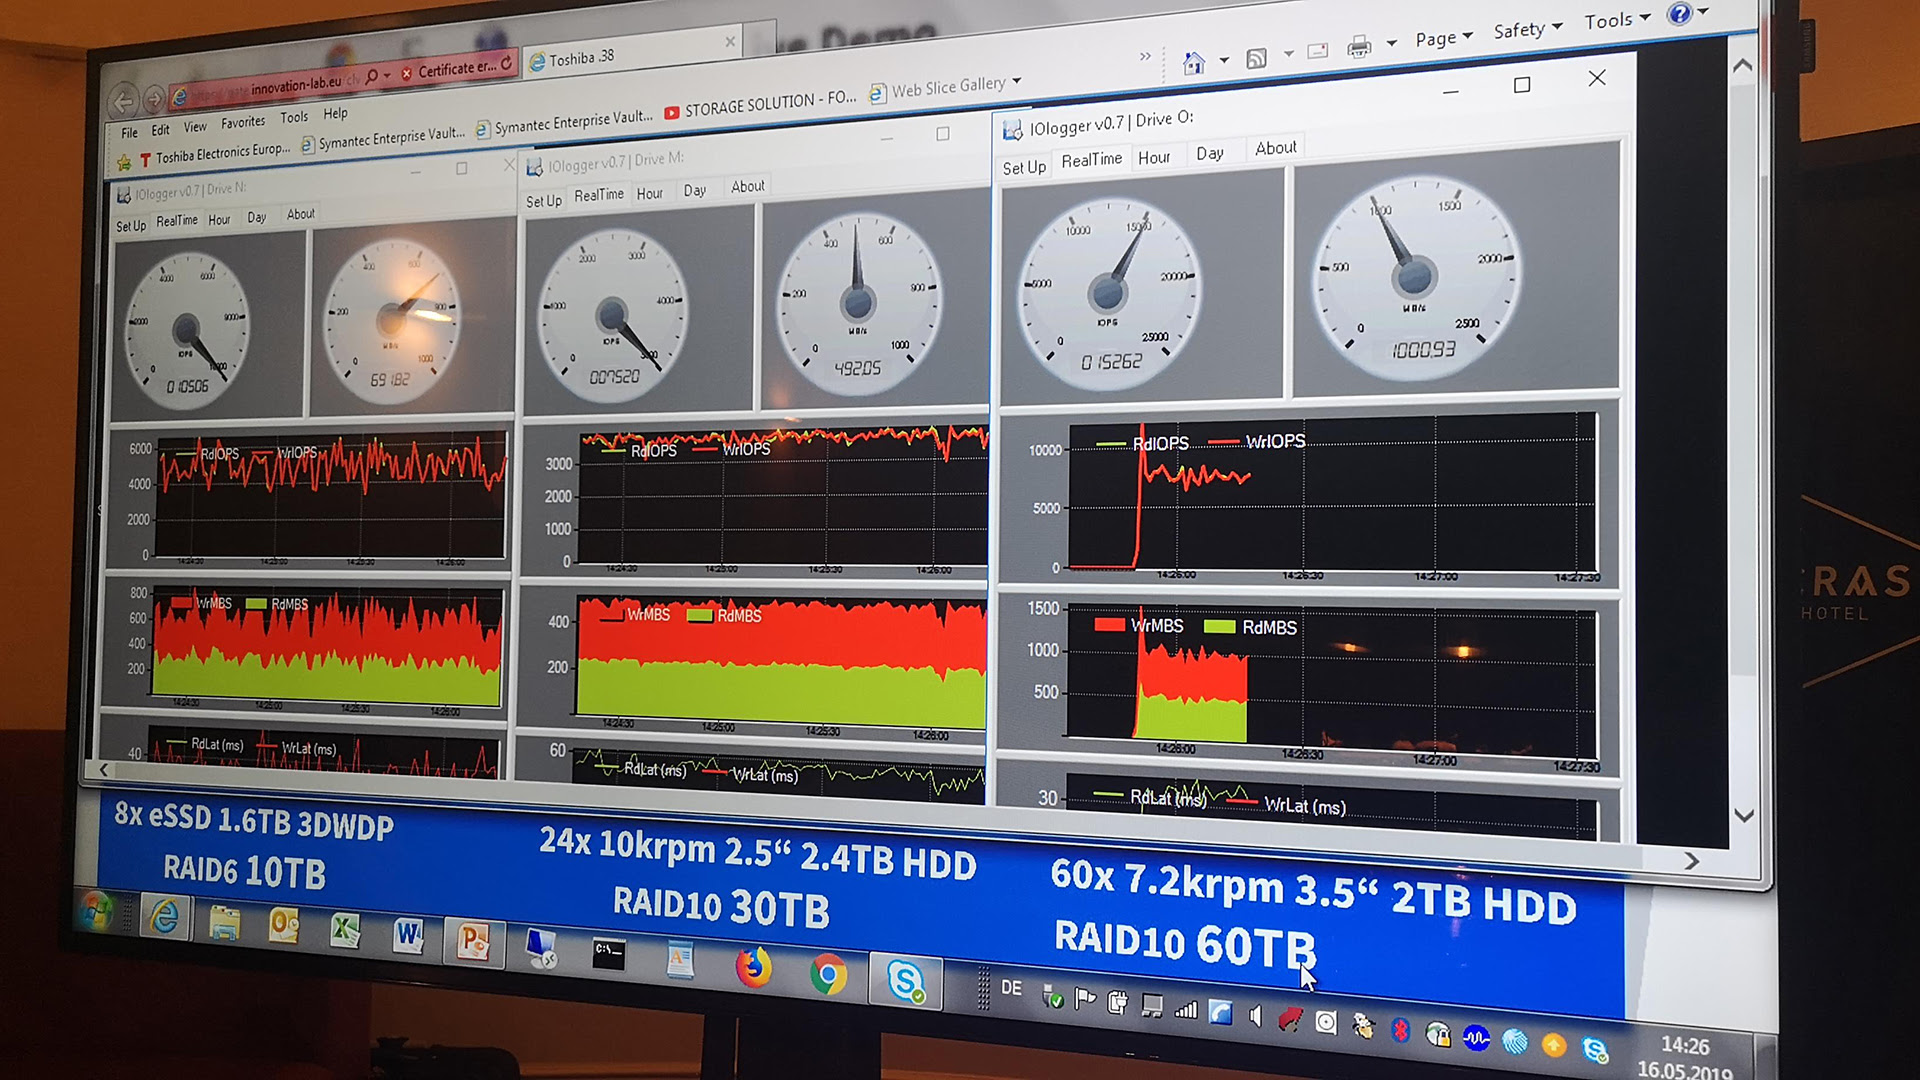This screenshot has height=1080, width=1920.
Task: Click the Read Mail envelope icon
Action: (x=1318, y=51)
